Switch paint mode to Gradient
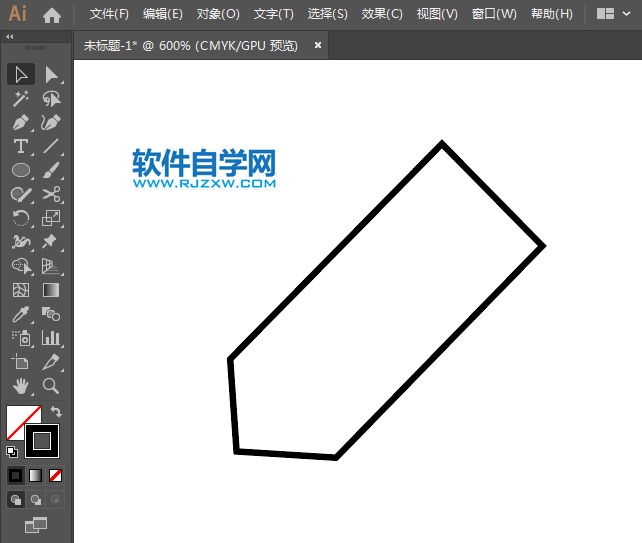Image resolution: width=642 pixels, height=543 pixels. coord(36,475)
